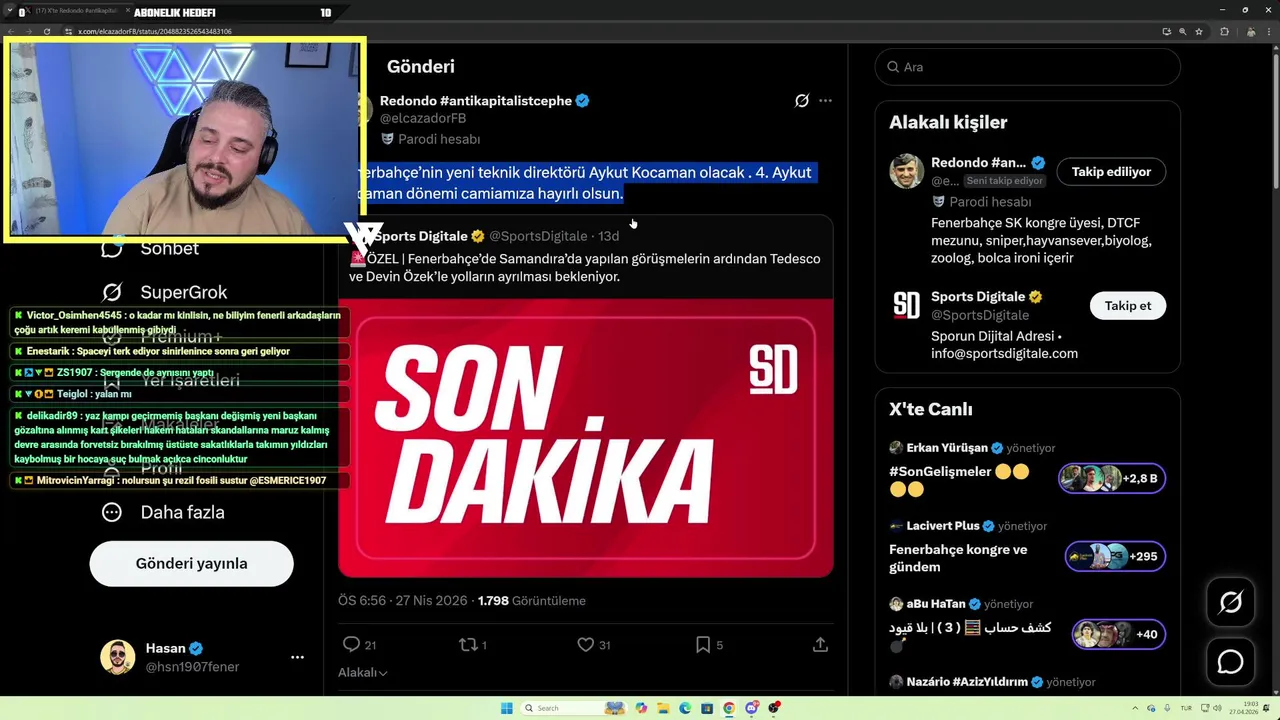
Task: Click the browser address bar URL
Action: pos(155,31)
